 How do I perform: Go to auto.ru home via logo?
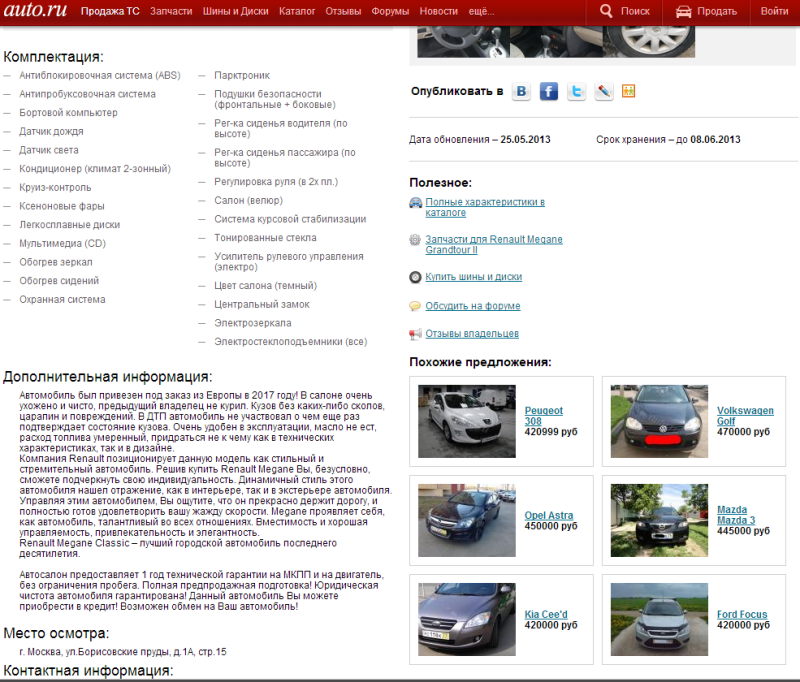[x=35, y=10]
